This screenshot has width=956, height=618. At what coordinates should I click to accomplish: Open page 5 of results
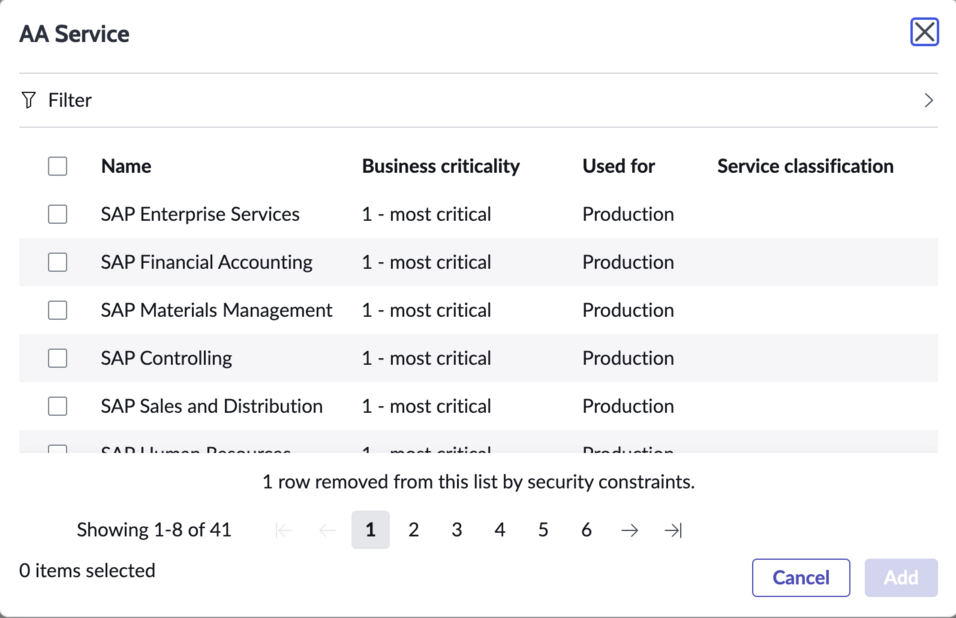(x=543, y=530)
